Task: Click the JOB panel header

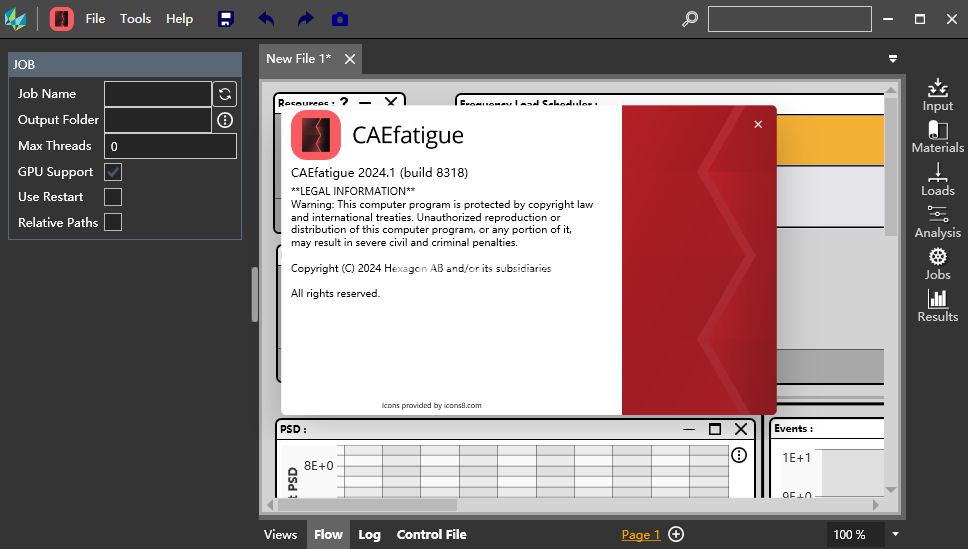Action: click(x=125, y=65)
